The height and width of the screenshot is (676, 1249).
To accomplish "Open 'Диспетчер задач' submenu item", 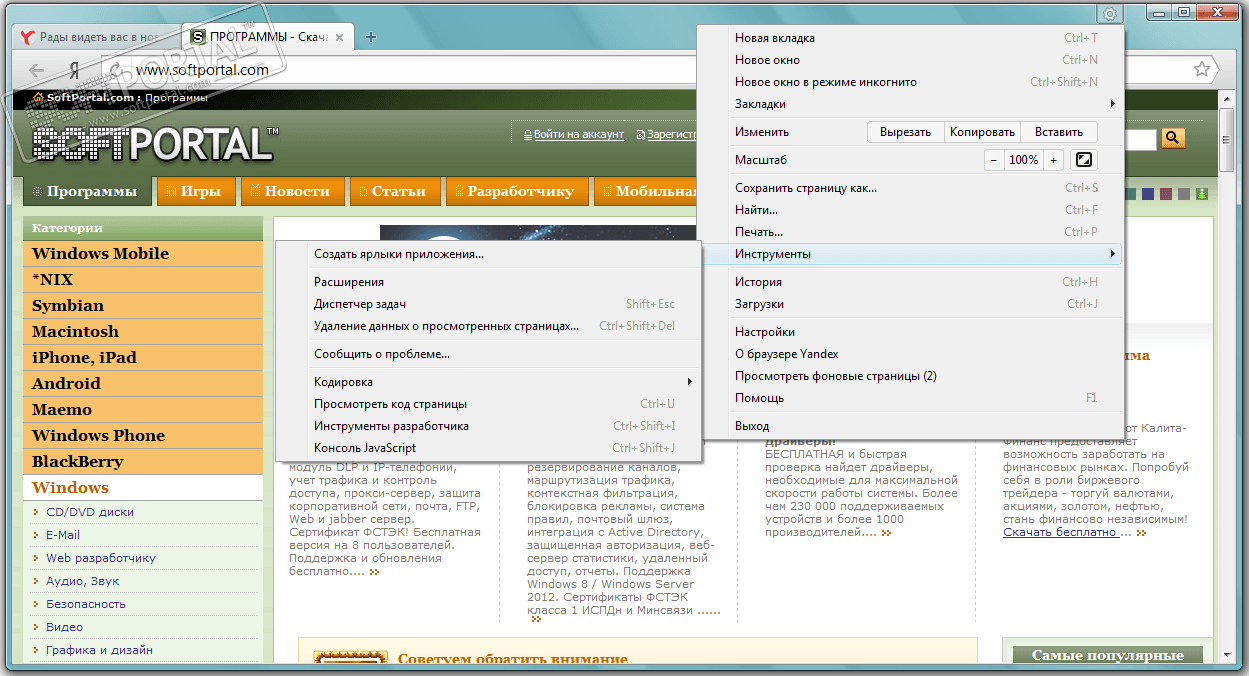I will 488,304.
